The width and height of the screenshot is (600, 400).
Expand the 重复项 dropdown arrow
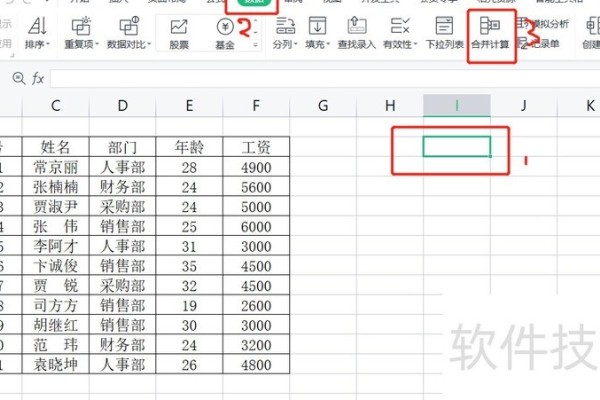point(97,44)
